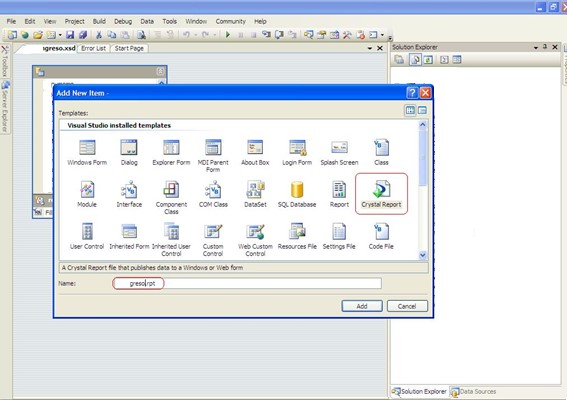567x400 pixels.
Task: Click the Open File folder icon
Action: tap(38, 35)
